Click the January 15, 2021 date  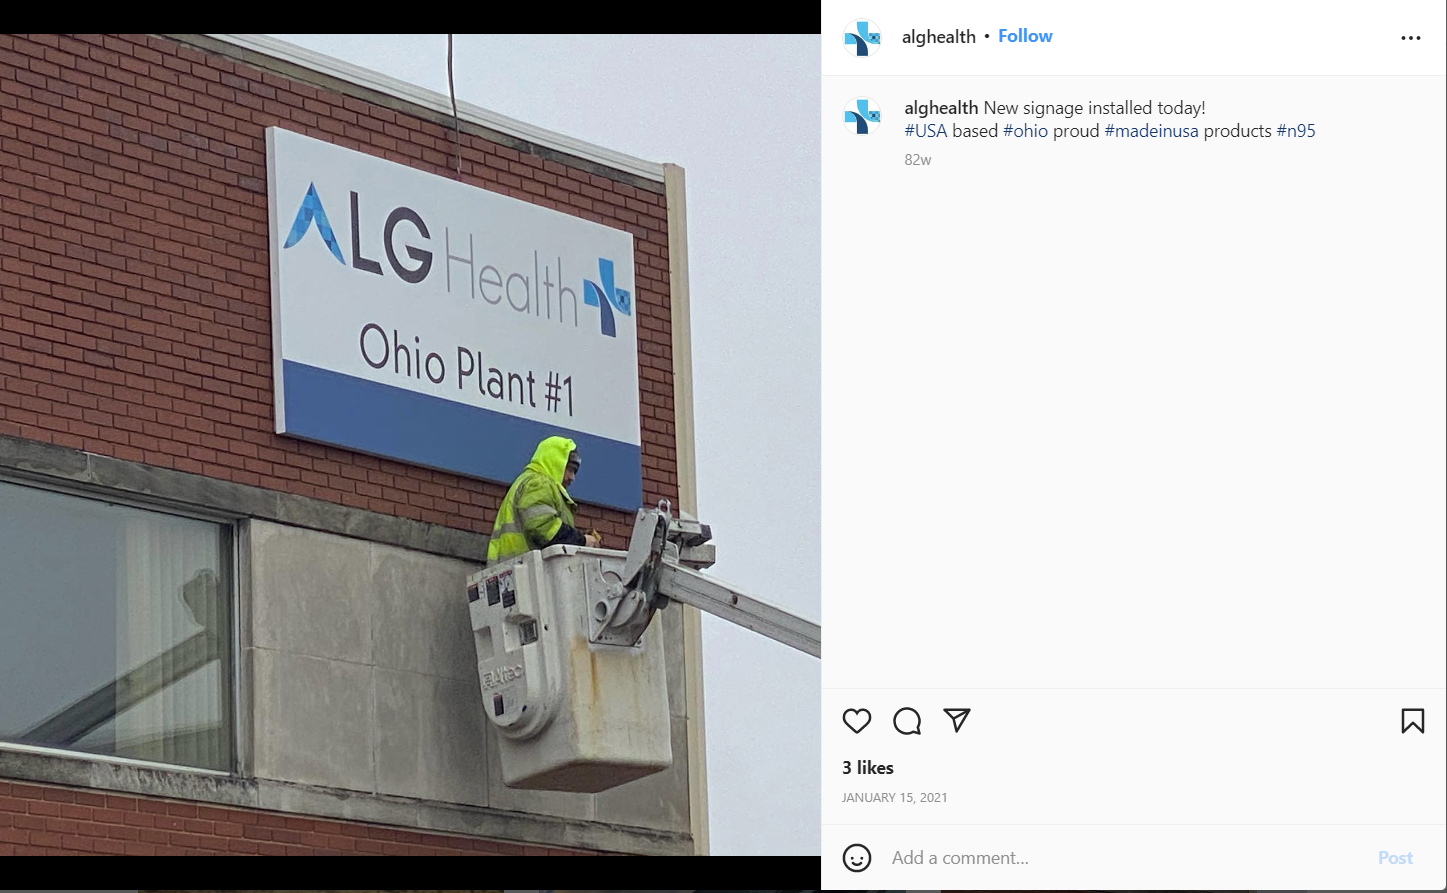point(895,798)
